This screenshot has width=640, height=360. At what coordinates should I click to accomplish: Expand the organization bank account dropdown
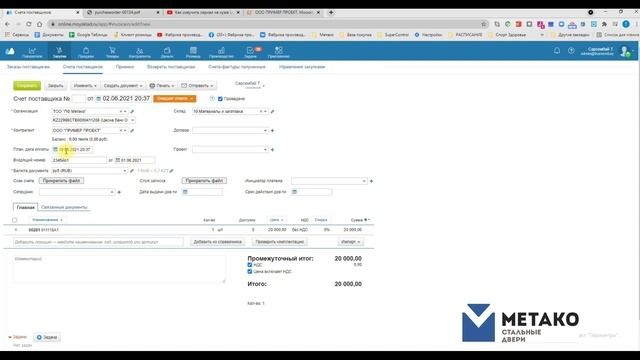tap(132, 120)
